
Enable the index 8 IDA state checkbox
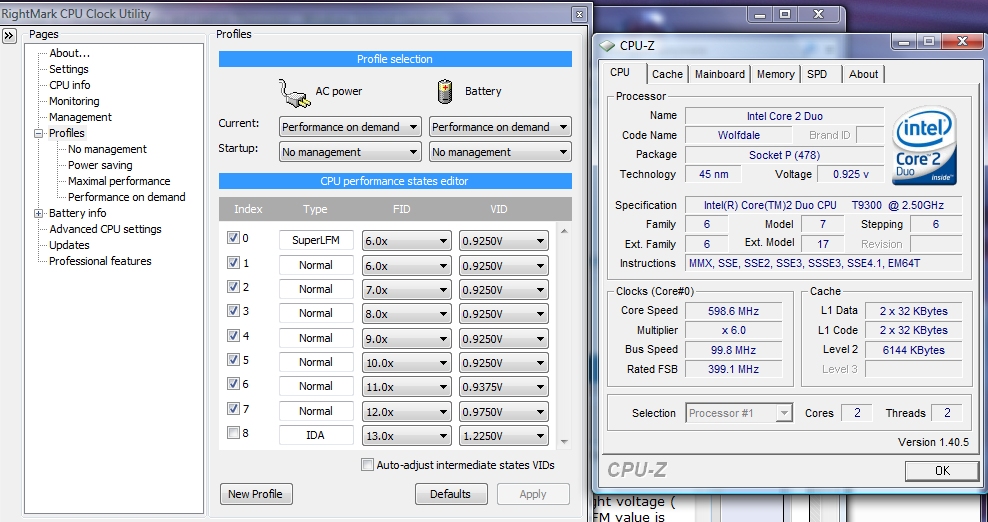pyautogui.click(x=233, y=434)
